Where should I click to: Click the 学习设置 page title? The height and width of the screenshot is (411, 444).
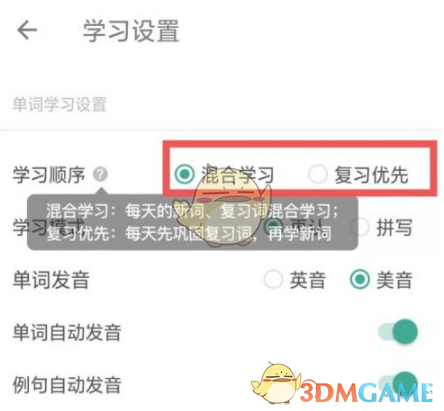[131, 31]
